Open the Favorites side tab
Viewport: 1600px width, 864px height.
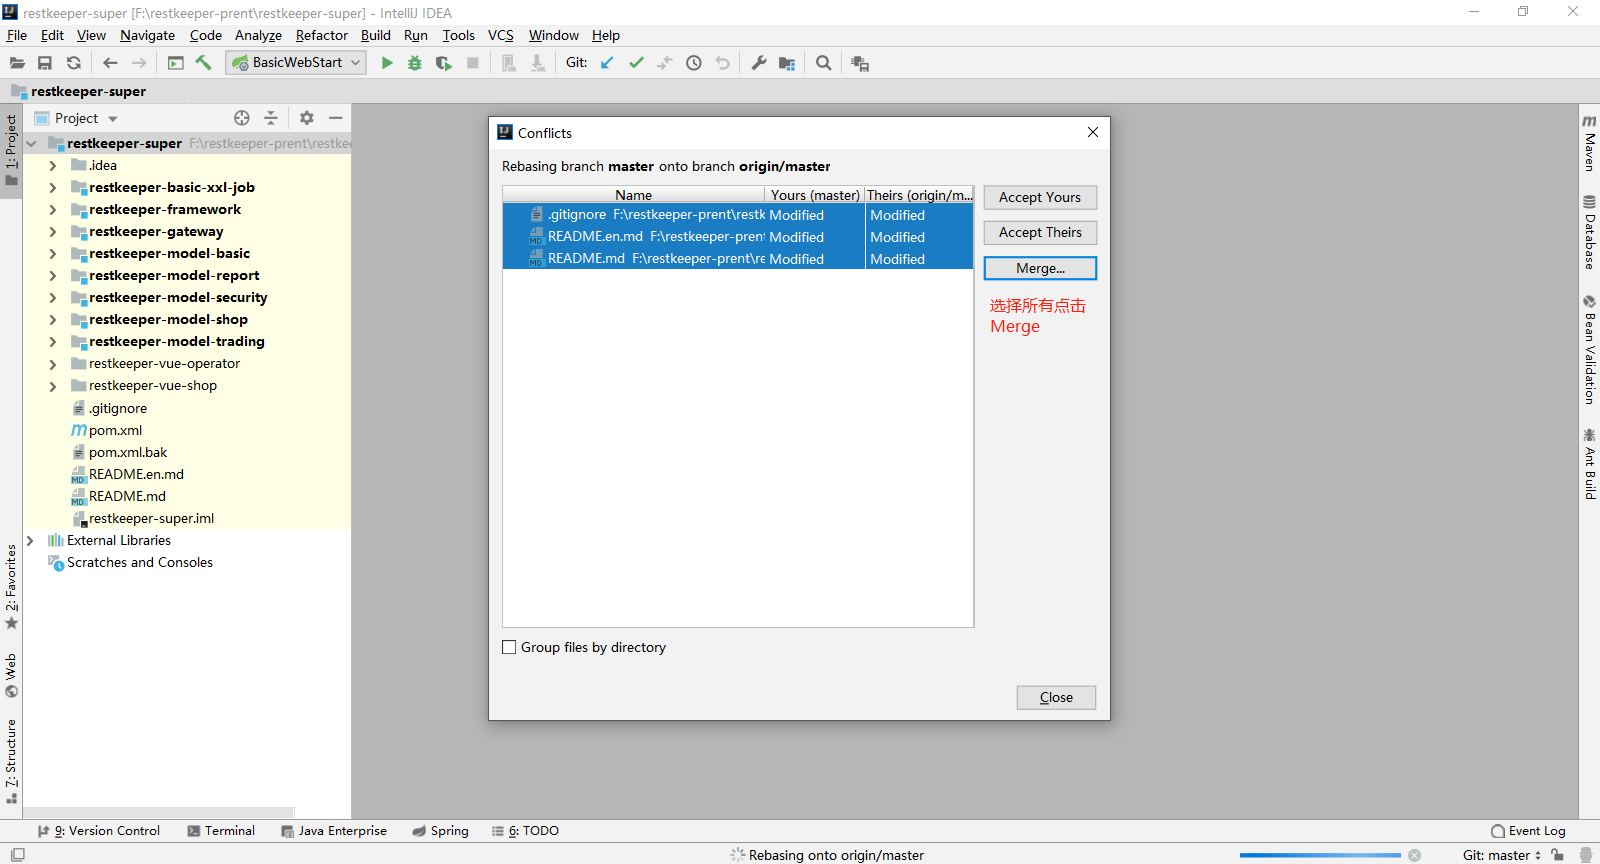pyautogui.click(x=11, y=587)
